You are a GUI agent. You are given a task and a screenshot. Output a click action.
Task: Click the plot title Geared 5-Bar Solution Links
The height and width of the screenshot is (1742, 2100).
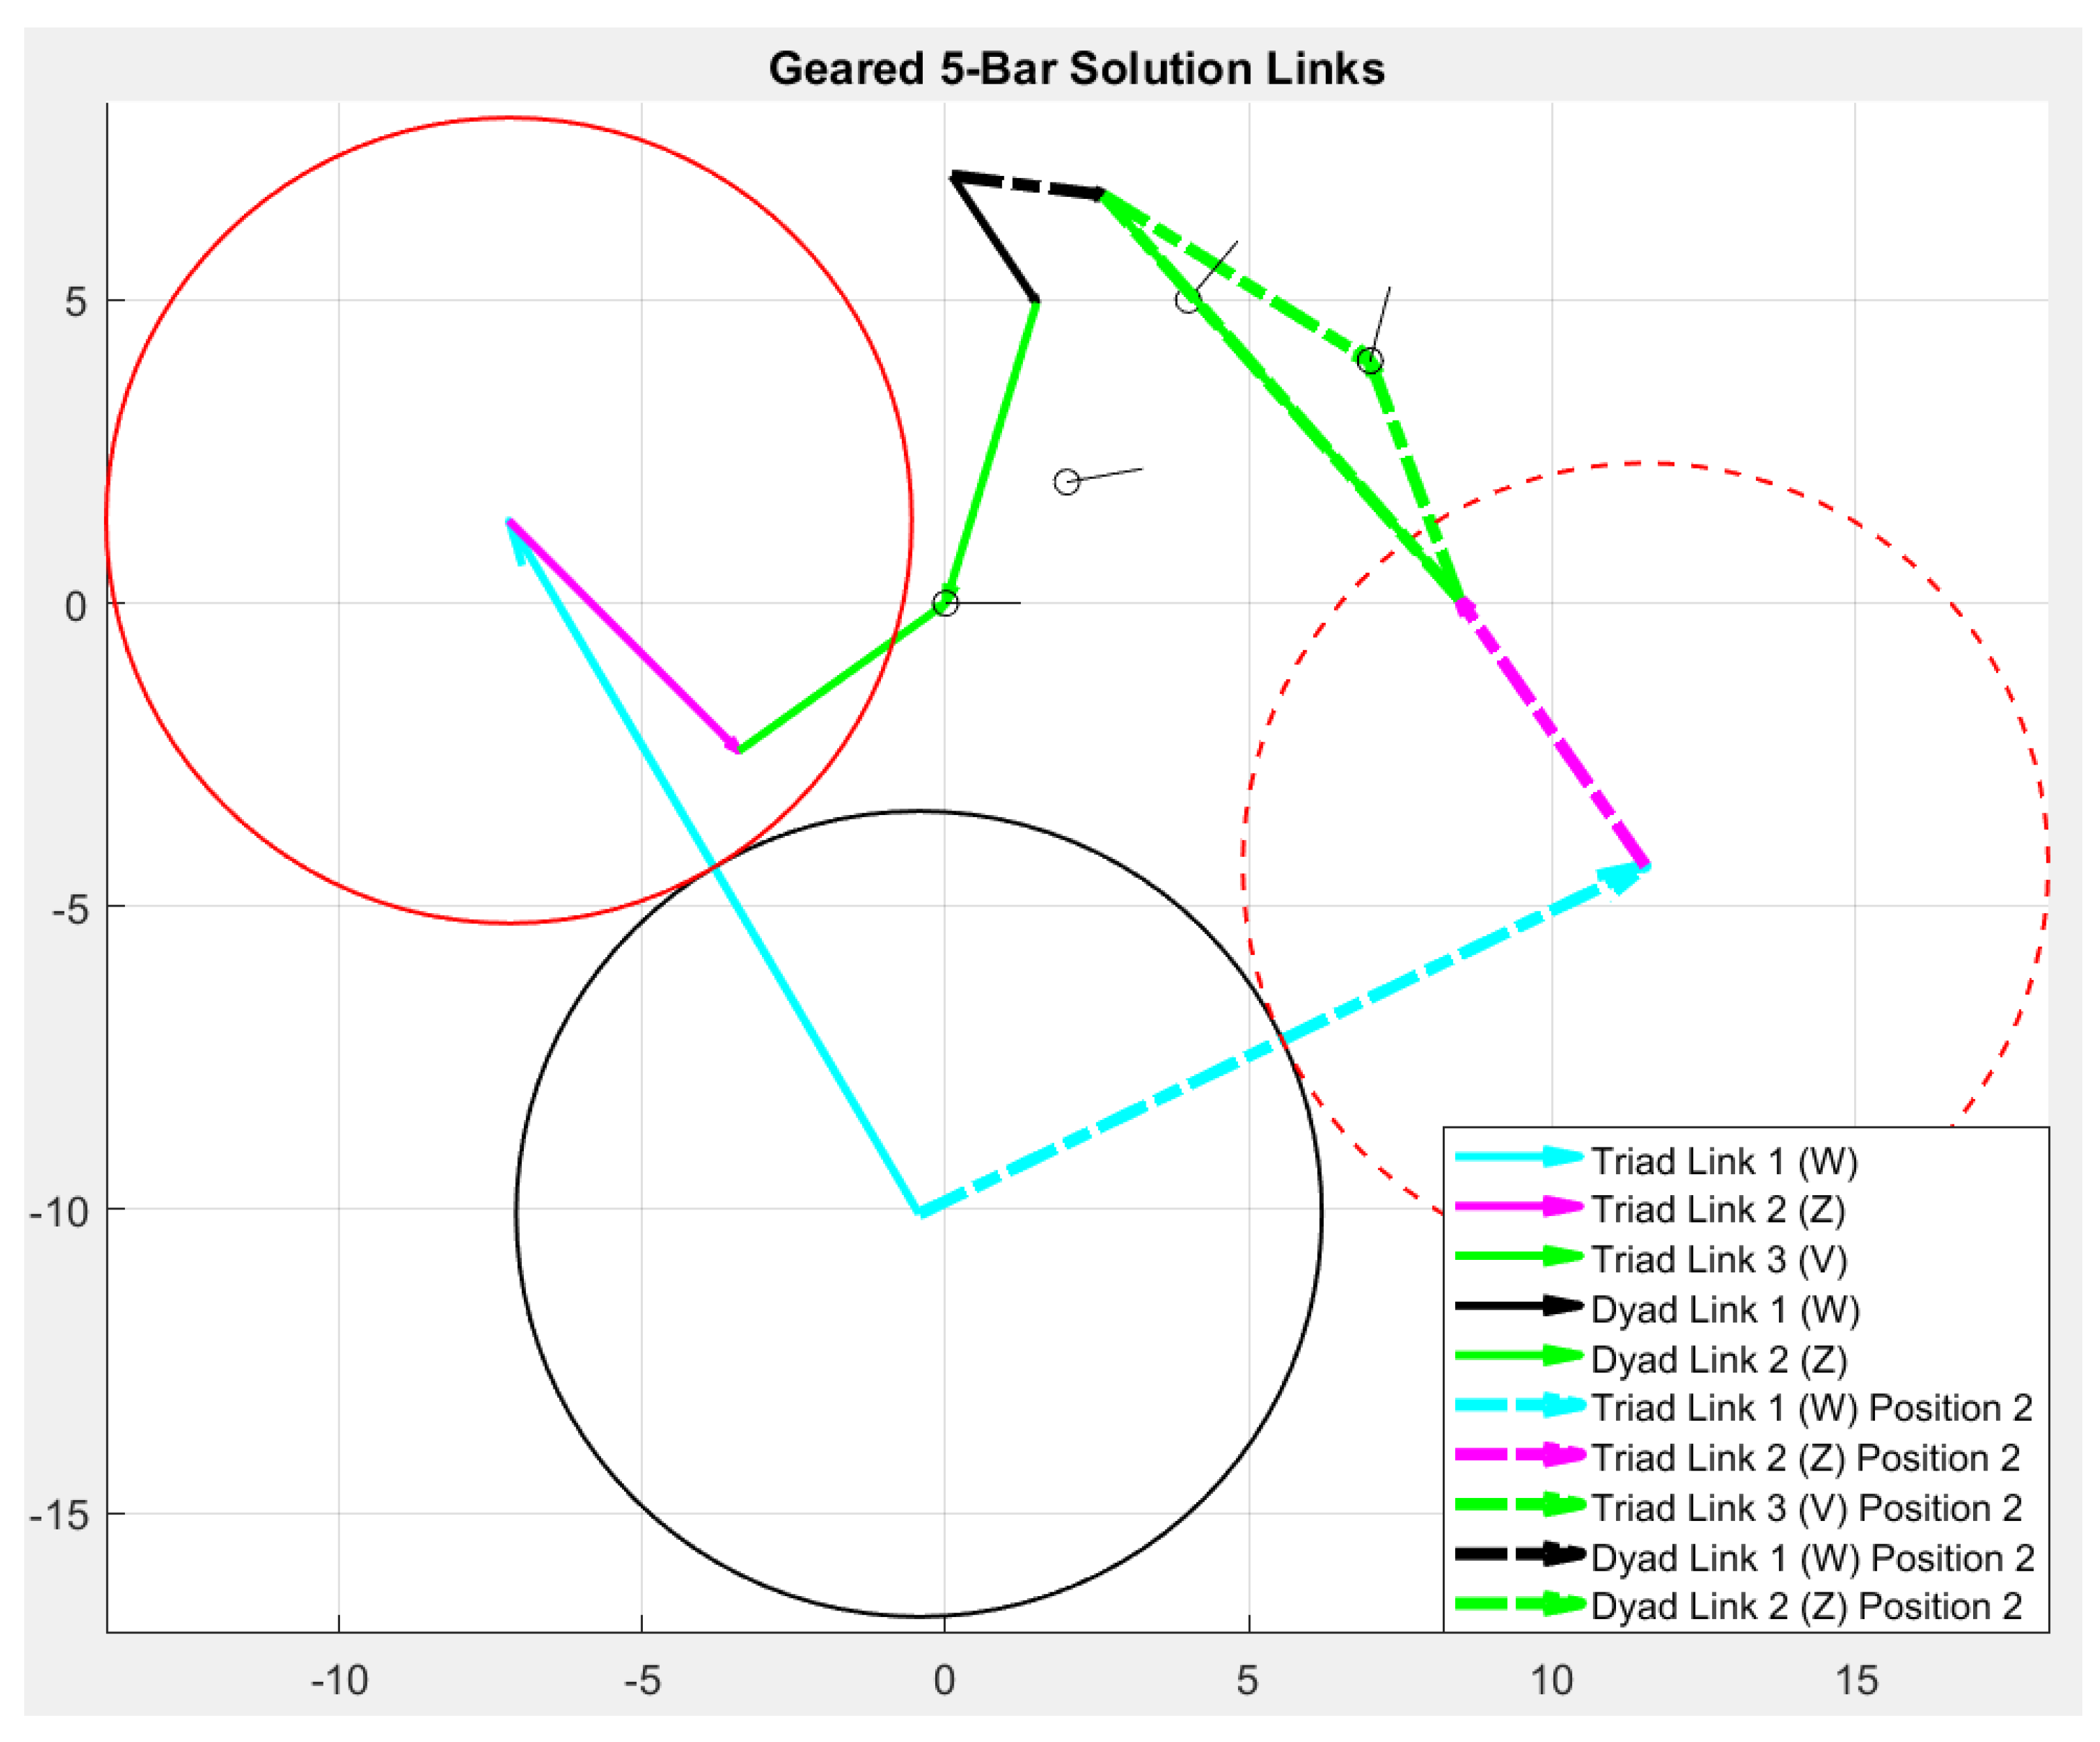(1076, 69)
